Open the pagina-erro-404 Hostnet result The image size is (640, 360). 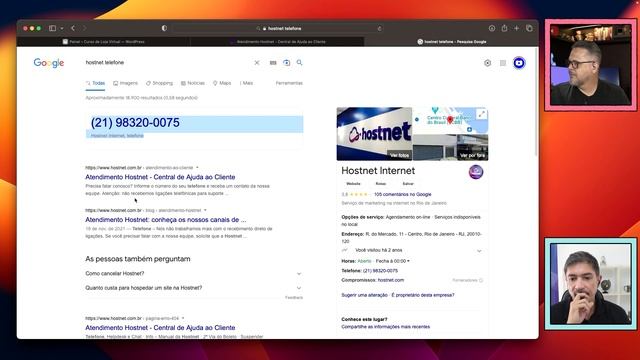[x=160, y=328]
